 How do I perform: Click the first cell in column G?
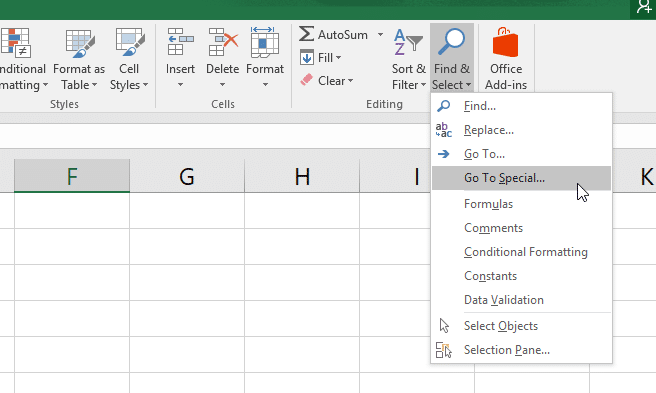coord(187,211)
